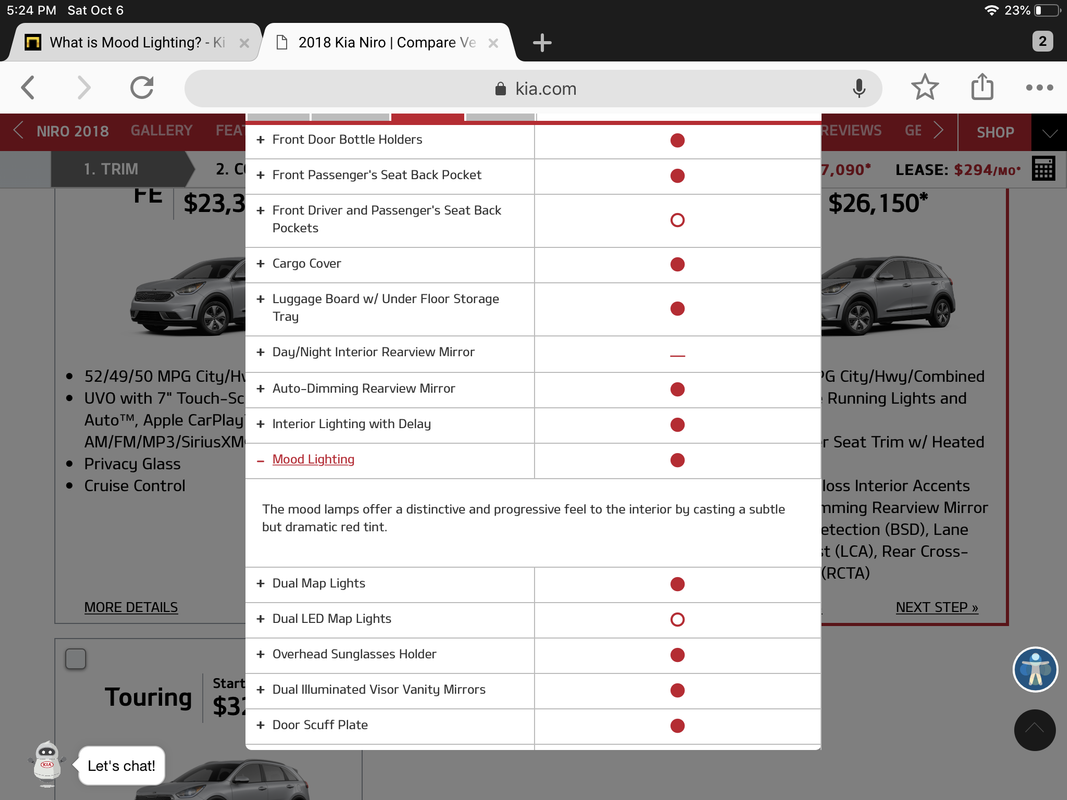Tap the kia.com address bar

point(533,88)
